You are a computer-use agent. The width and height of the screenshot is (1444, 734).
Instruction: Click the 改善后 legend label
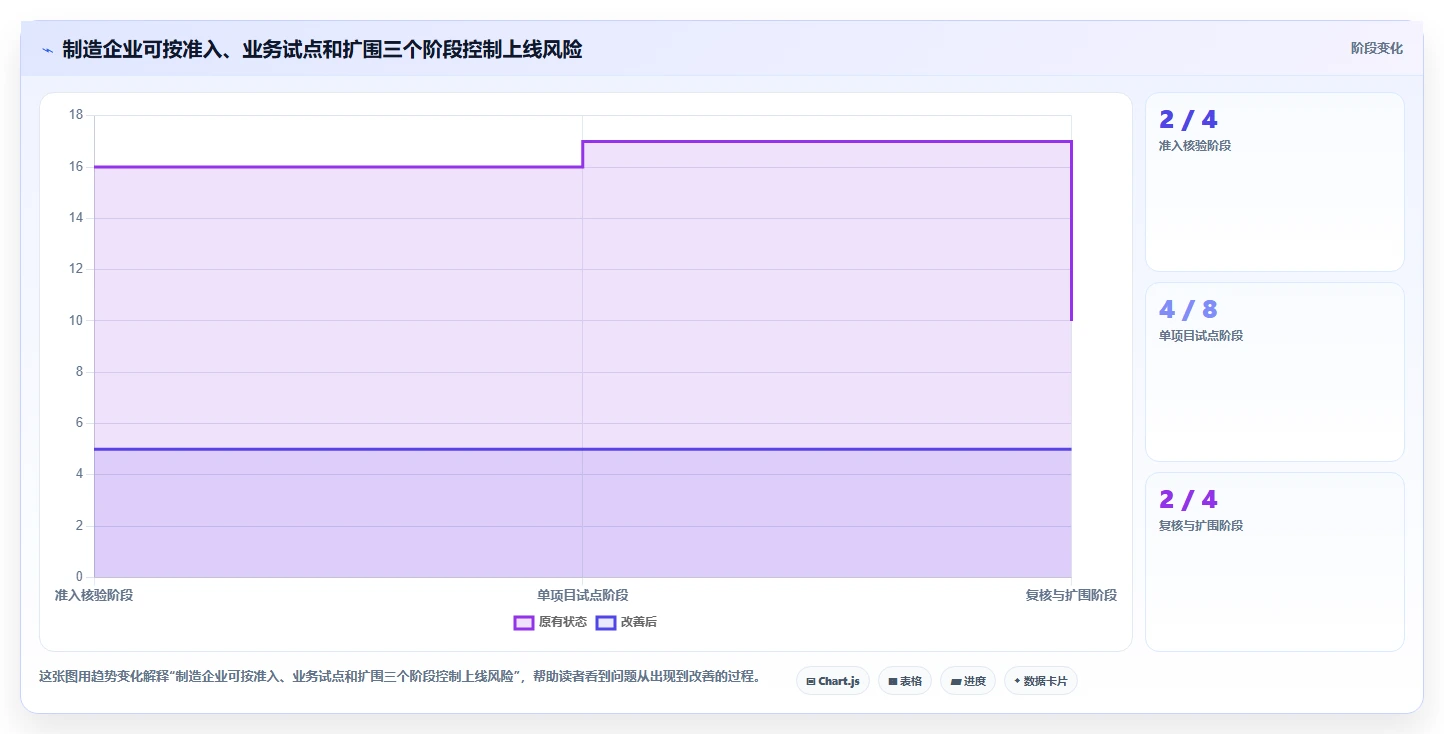click(639, 622)
